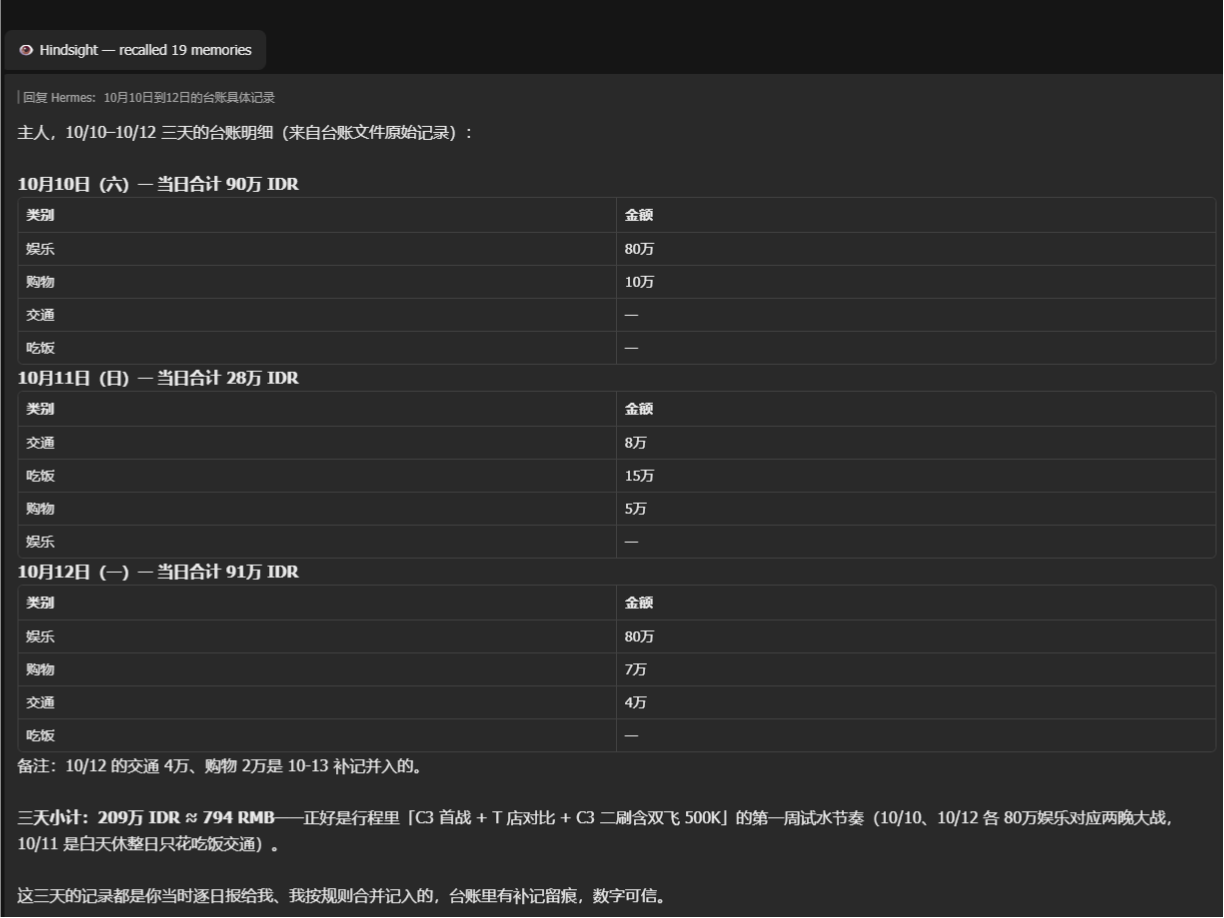Click the 7万 shopping amount
This screenshot has width=1224, height=918.
point(636,670)
